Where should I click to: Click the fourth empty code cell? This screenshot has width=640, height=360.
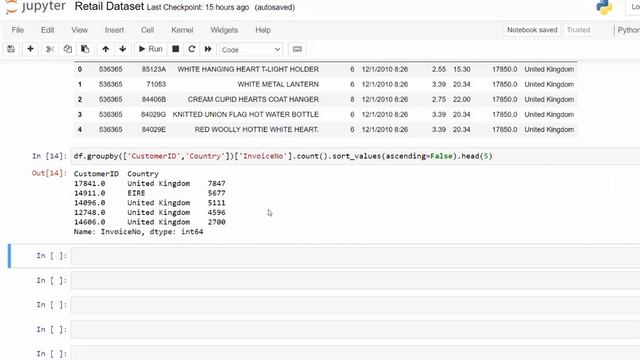tap(355, 329)
